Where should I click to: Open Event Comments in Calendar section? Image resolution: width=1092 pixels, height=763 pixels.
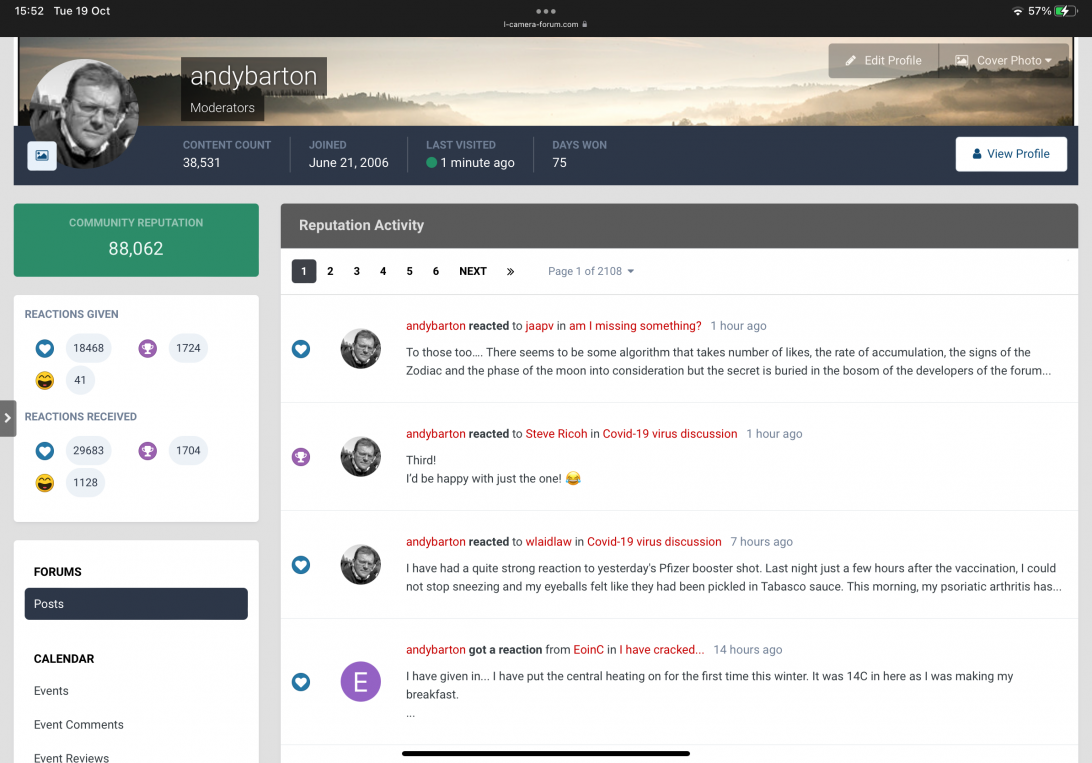pos(79,725)
